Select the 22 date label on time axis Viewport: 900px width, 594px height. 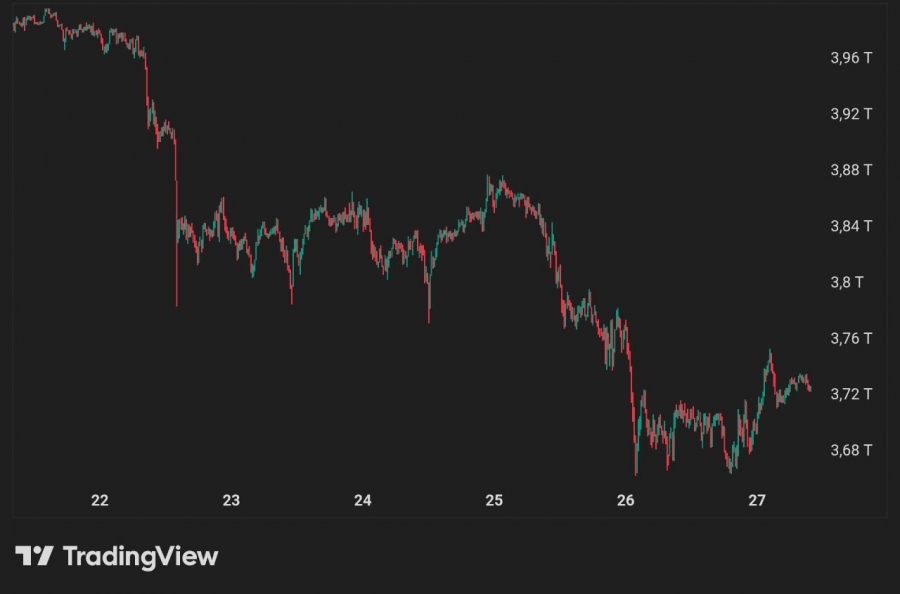(x=99, y=500)
